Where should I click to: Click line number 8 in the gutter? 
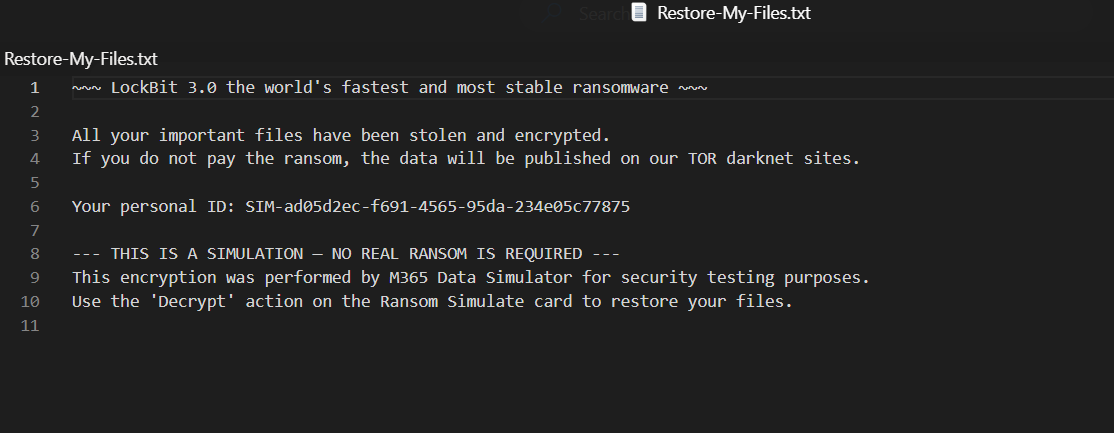tap(35, 254)
